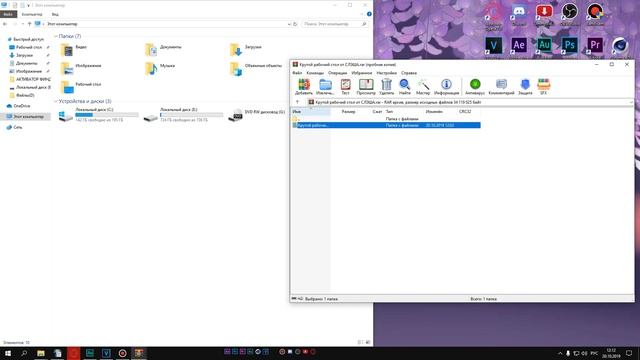Viewport: 640px width, 360px height.
Task: Open the Избранное menu in WinRAR
Action: pyautogui.click(x=362, y=73)
